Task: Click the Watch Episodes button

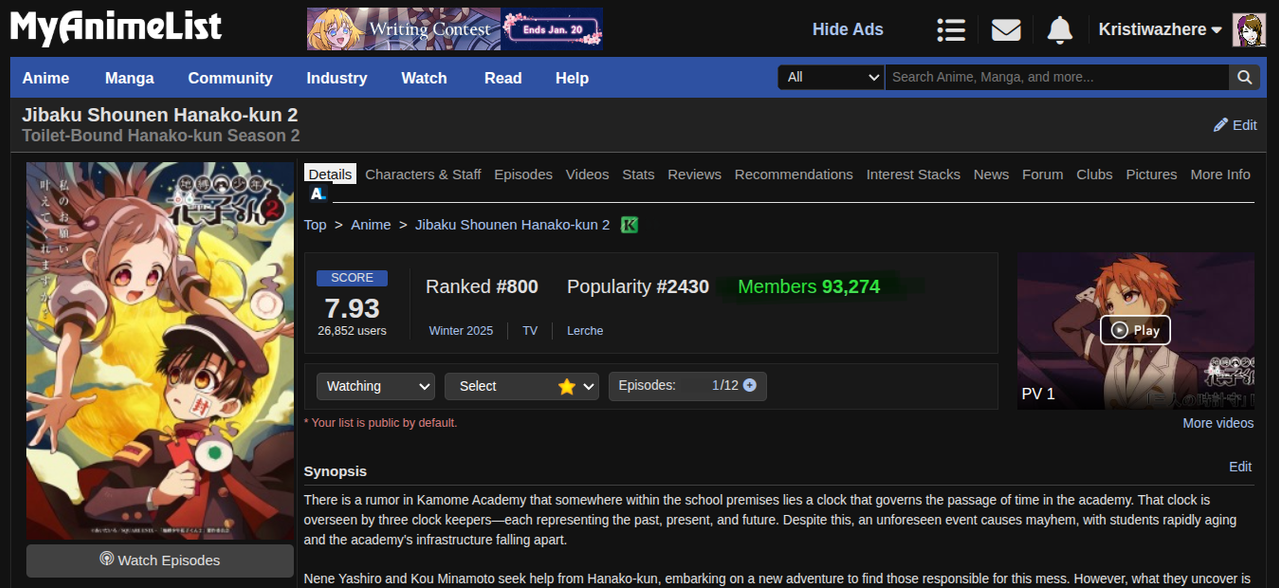Action: coord(160,560)
